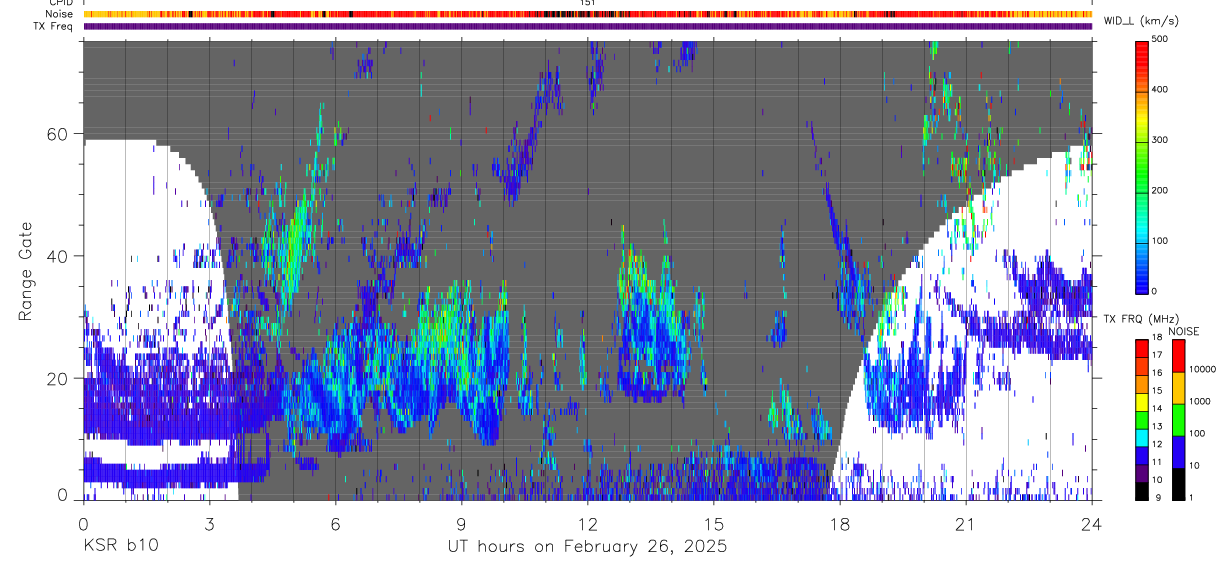The image size is (1228, 567).
Task: Click the 12 tick on the UT hours axis
Action: (x=588, y=523)
